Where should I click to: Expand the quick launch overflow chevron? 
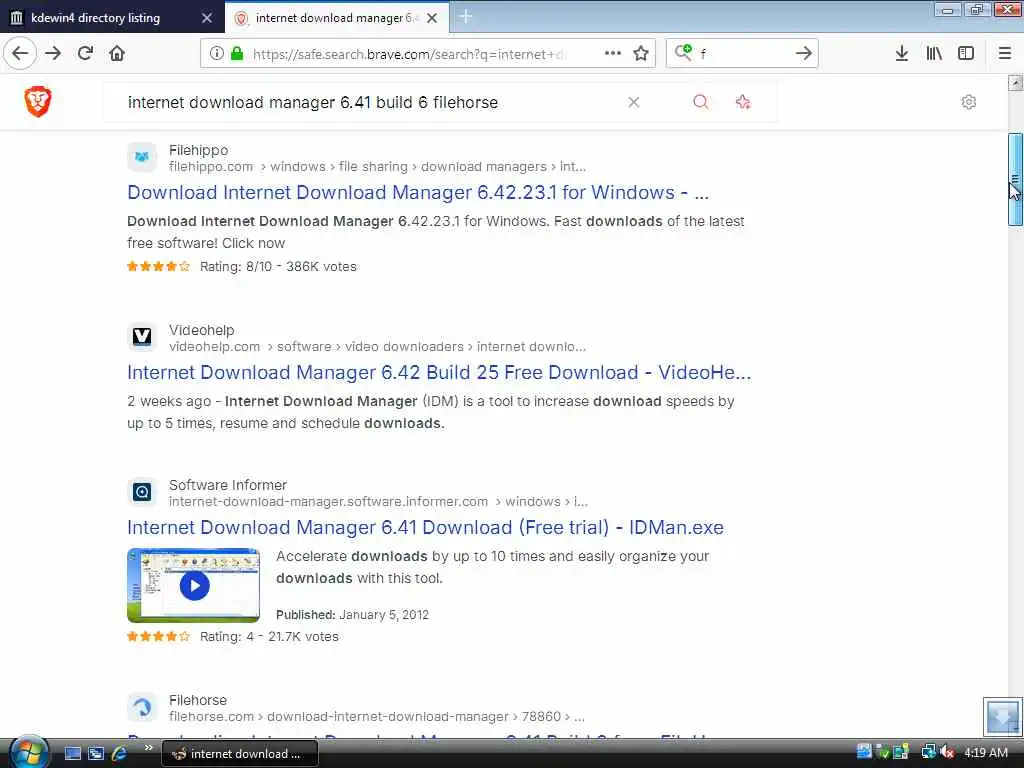pos(148,748)
